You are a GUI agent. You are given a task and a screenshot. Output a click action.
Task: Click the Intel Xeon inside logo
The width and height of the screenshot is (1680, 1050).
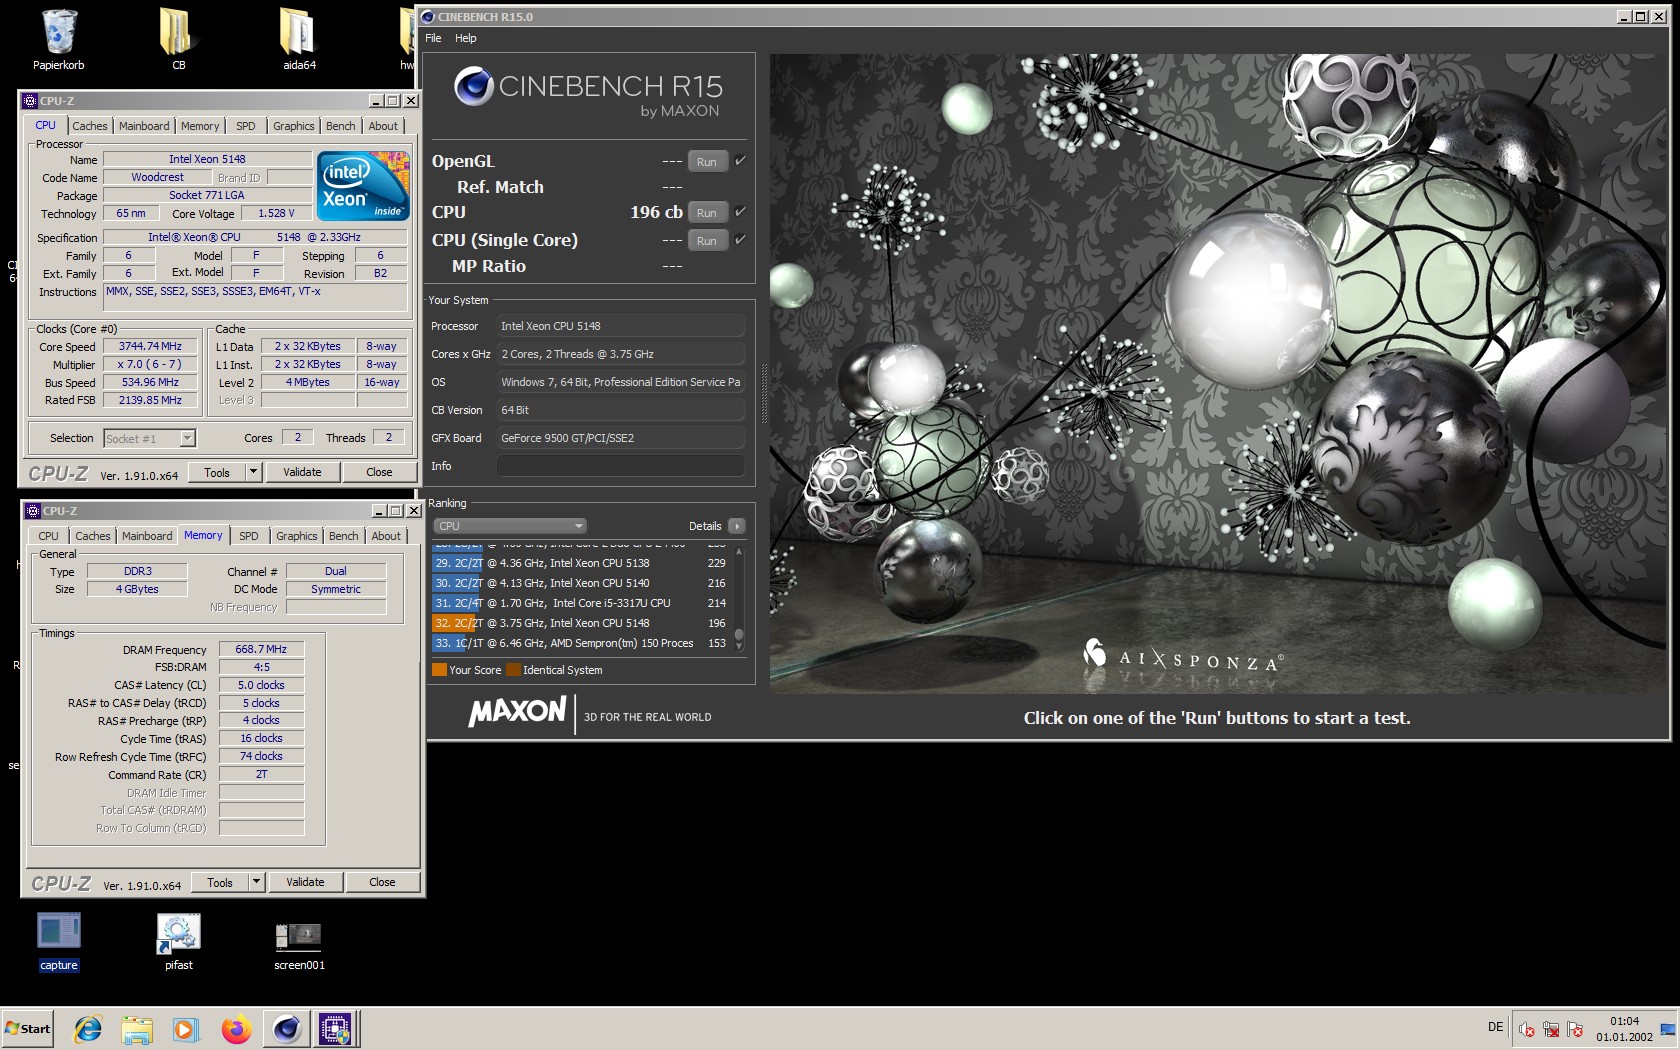(363, 186)
